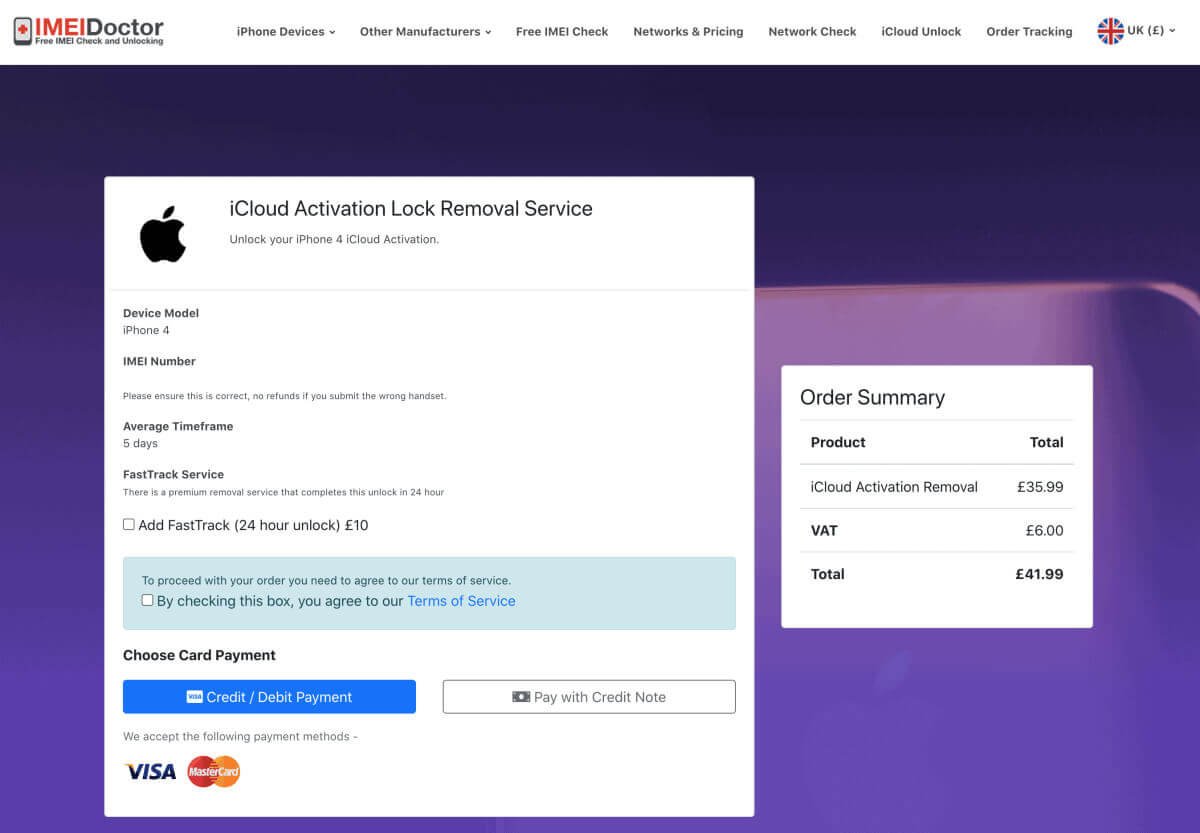Image resolution: width=1200 pixels, height=833 pixels.
Task: Click the Apple logo image
Action: [x=163, y=235]
